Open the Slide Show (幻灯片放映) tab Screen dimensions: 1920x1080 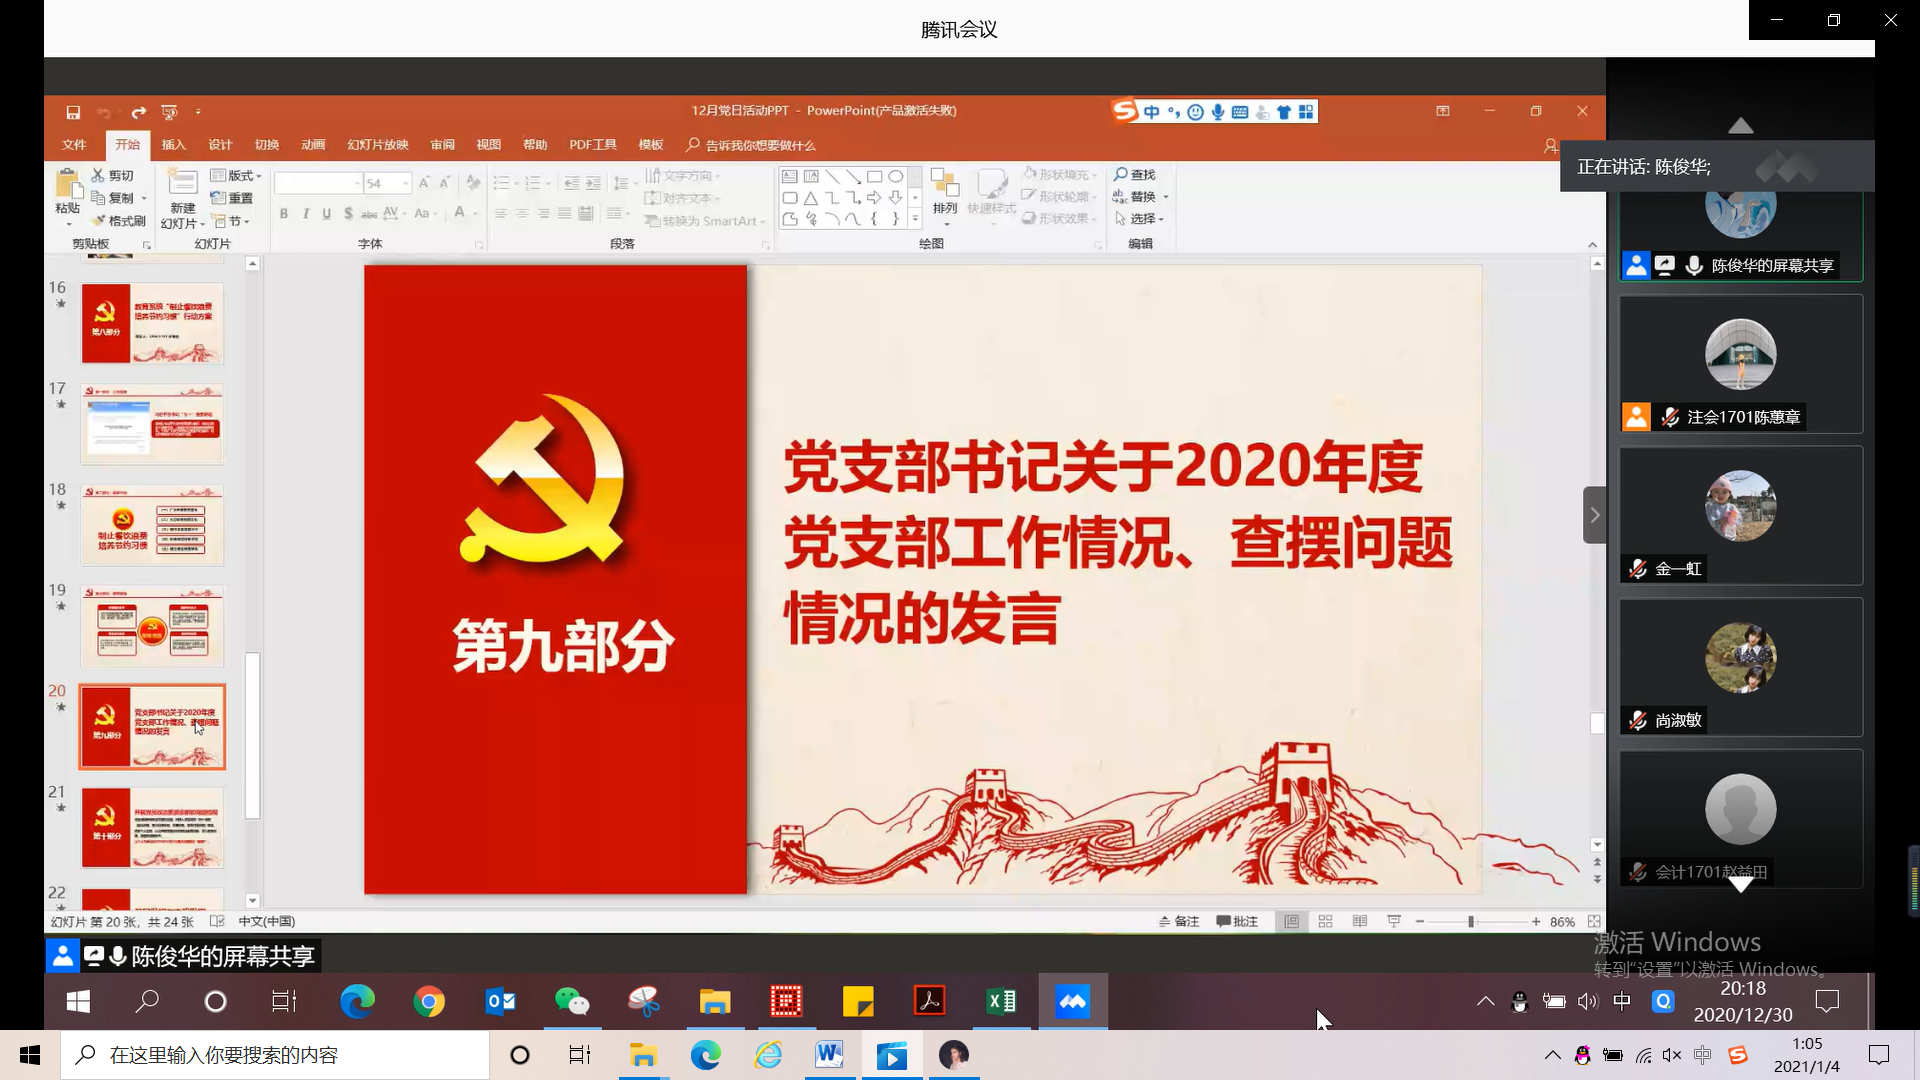click(377, 145)
